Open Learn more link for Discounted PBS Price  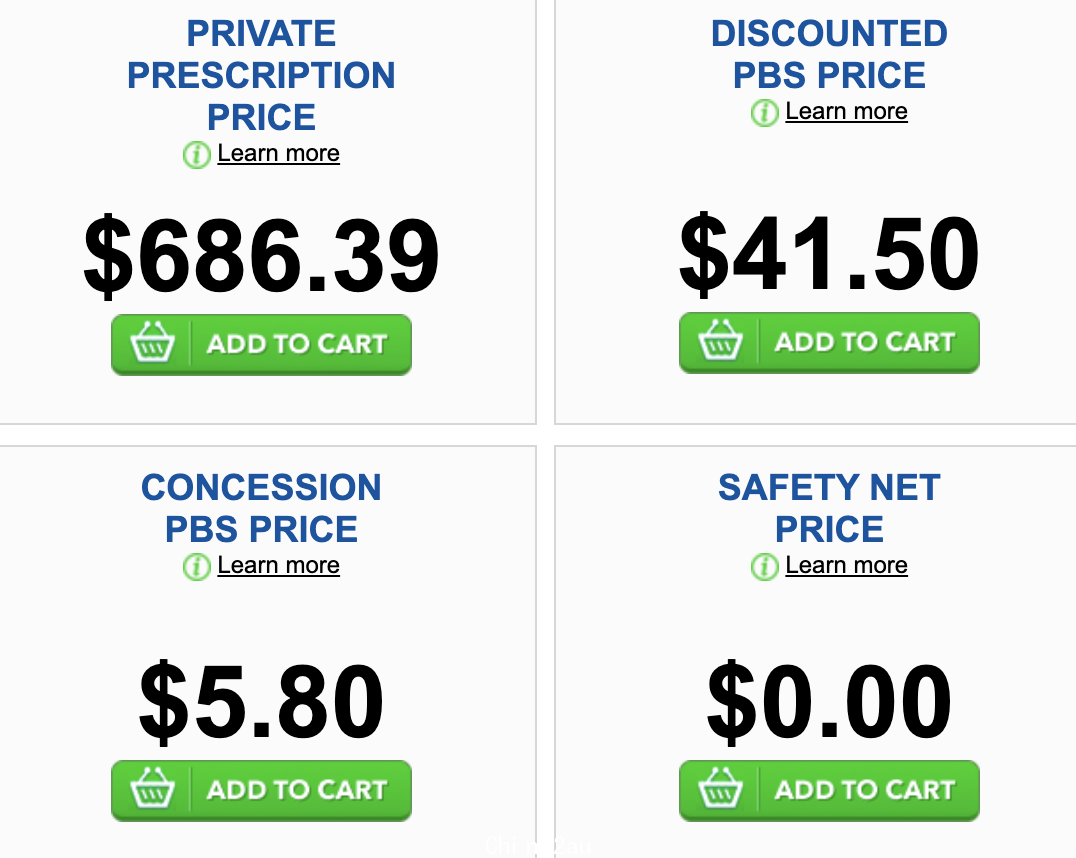(x=846, y=111)
